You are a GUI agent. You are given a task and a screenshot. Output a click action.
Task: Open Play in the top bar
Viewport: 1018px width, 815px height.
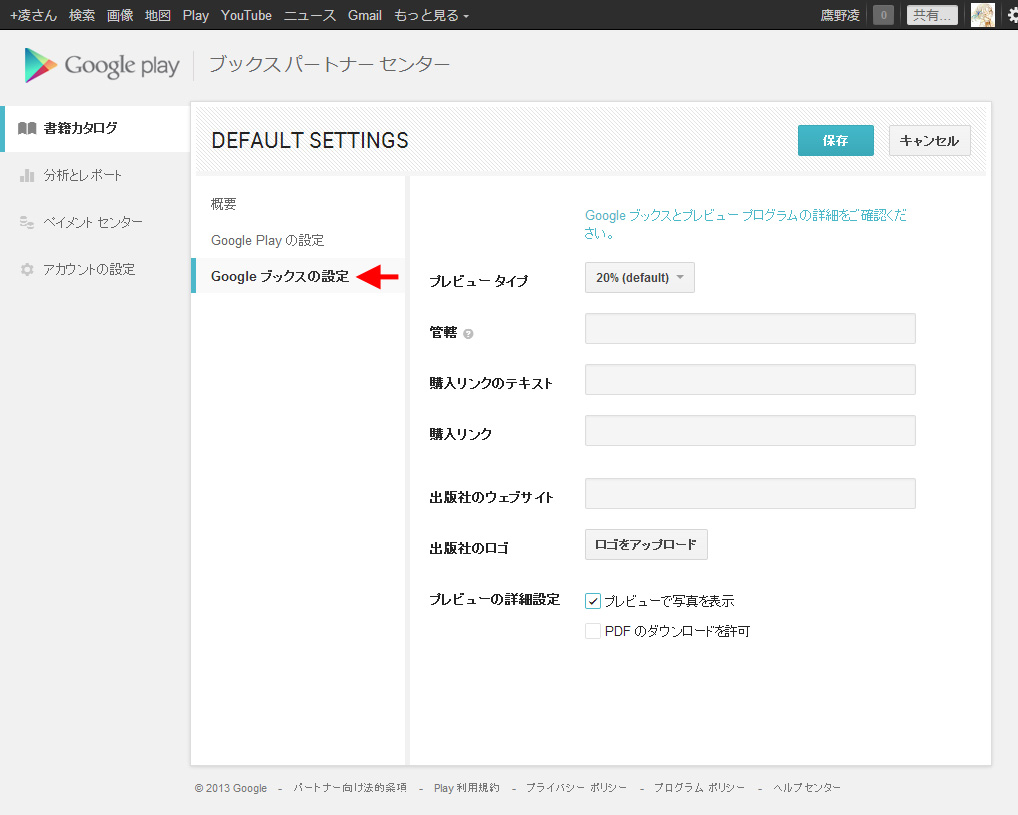(195, 15)
